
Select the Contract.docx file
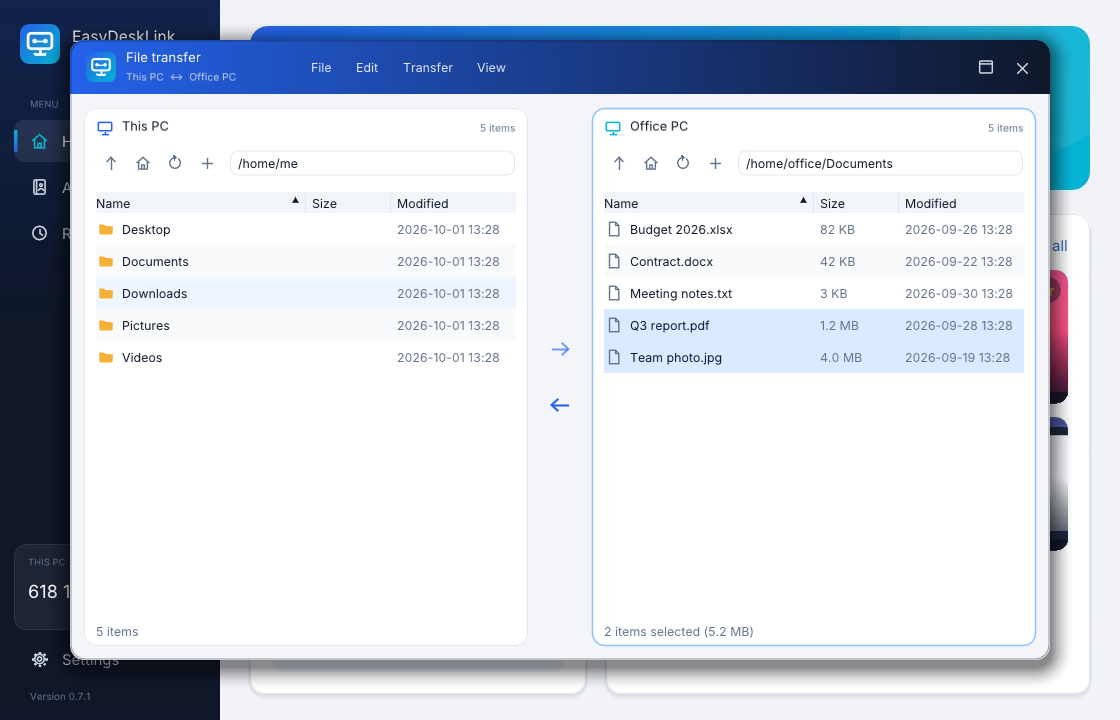(814, 261)
